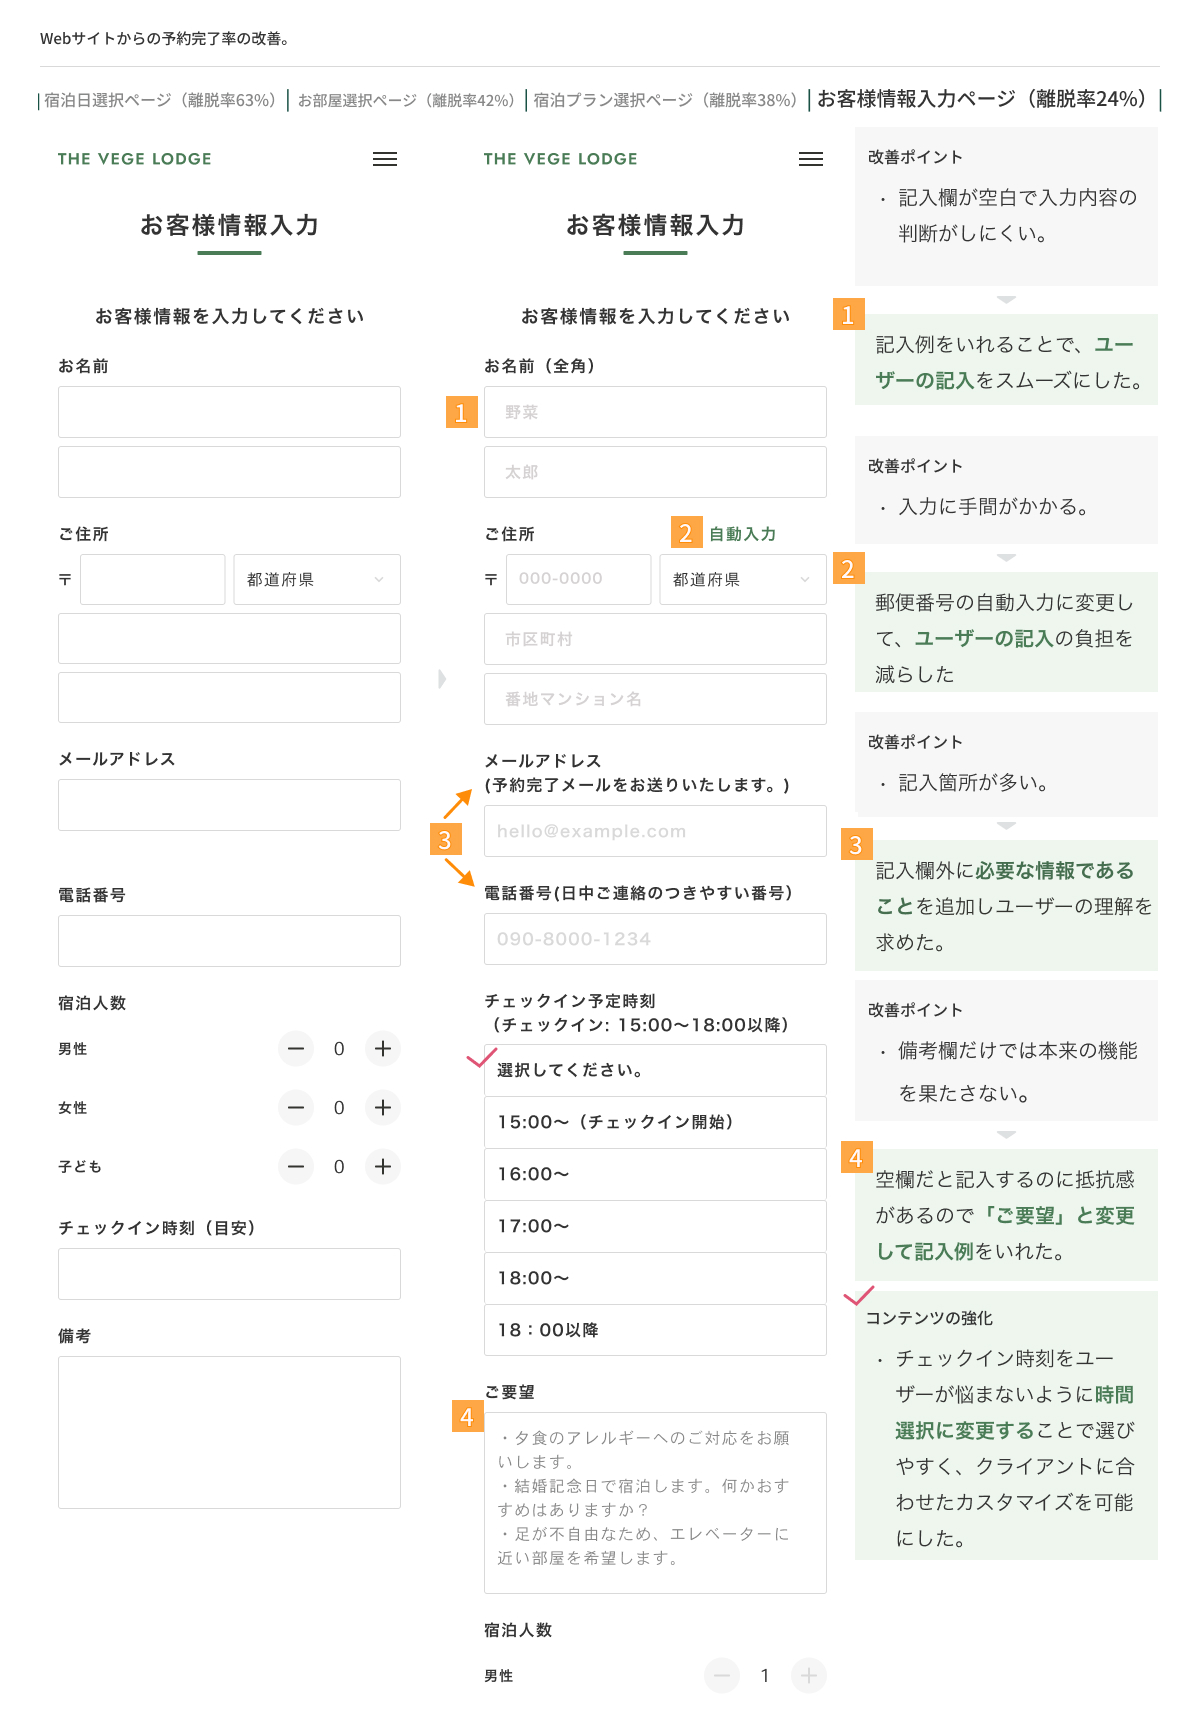Expand 都道府県 dropdown in right form
This screenshot has height=1733, width=1200.
[743, 580]
